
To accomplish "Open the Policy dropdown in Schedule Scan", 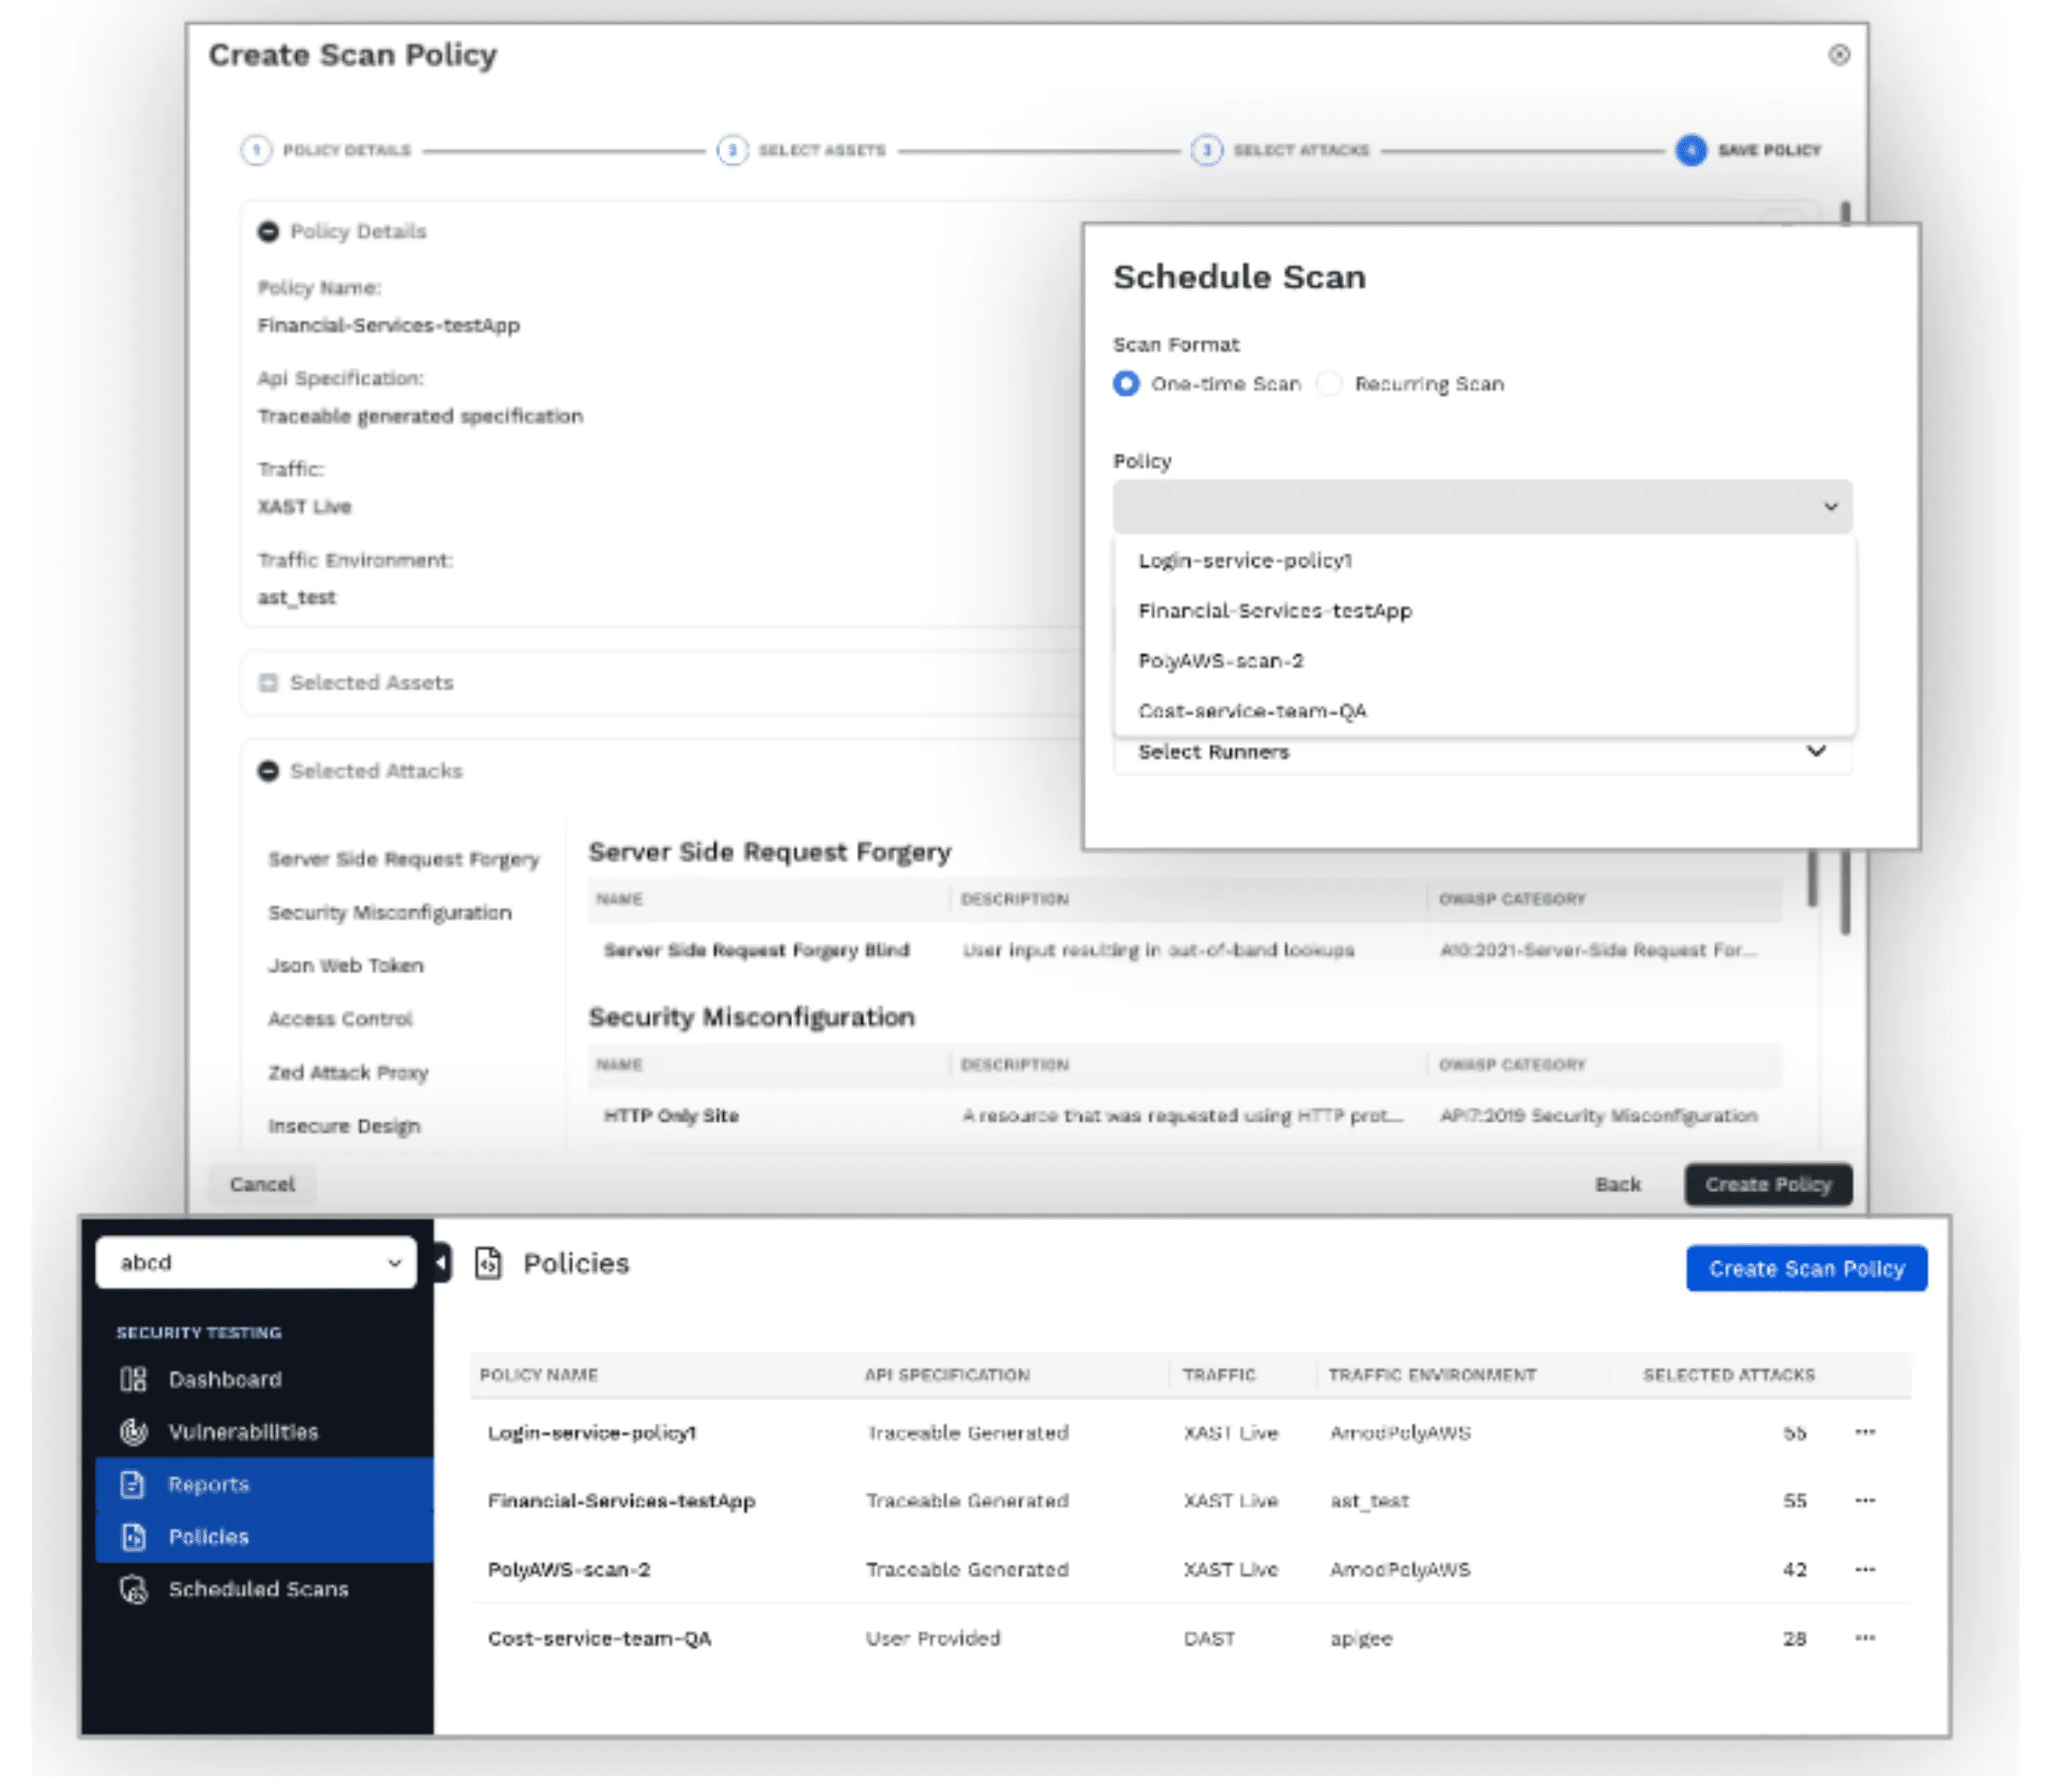I will [1482, 506].
